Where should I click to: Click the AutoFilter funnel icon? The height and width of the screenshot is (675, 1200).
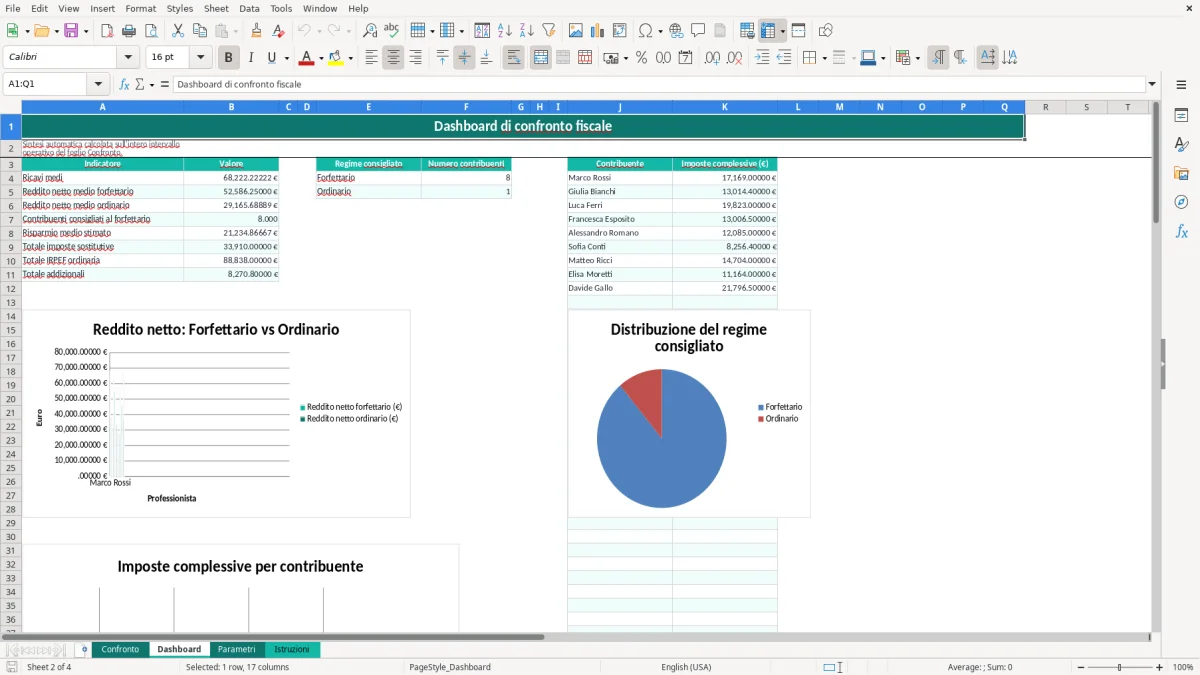[549, 31]
